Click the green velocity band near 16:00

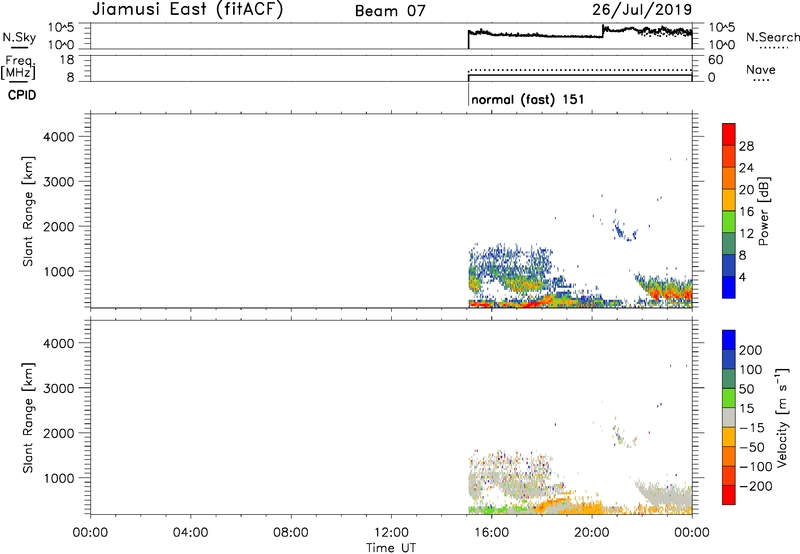click(x=497, y=509)
